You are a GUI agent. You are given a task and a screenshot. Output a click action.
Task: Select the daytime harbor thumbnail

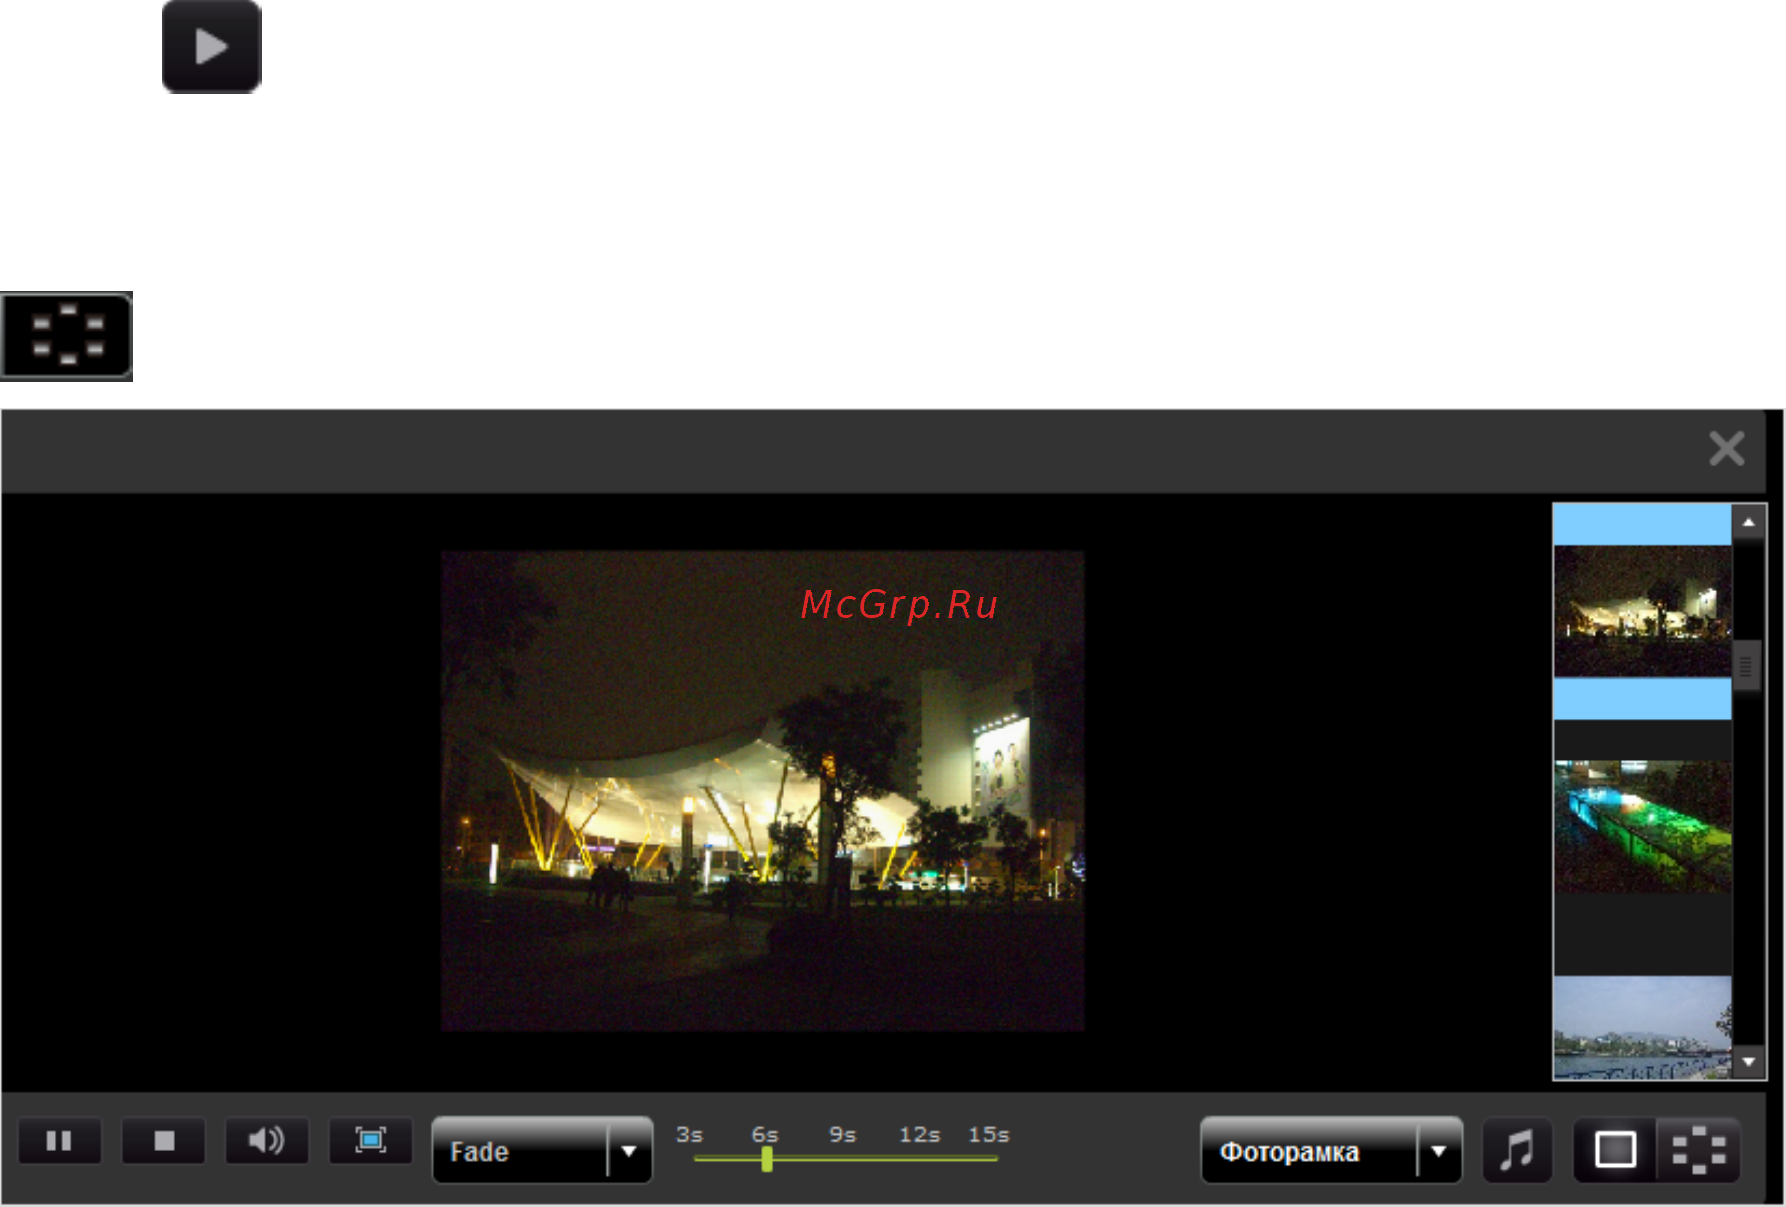(1642, 1028)
